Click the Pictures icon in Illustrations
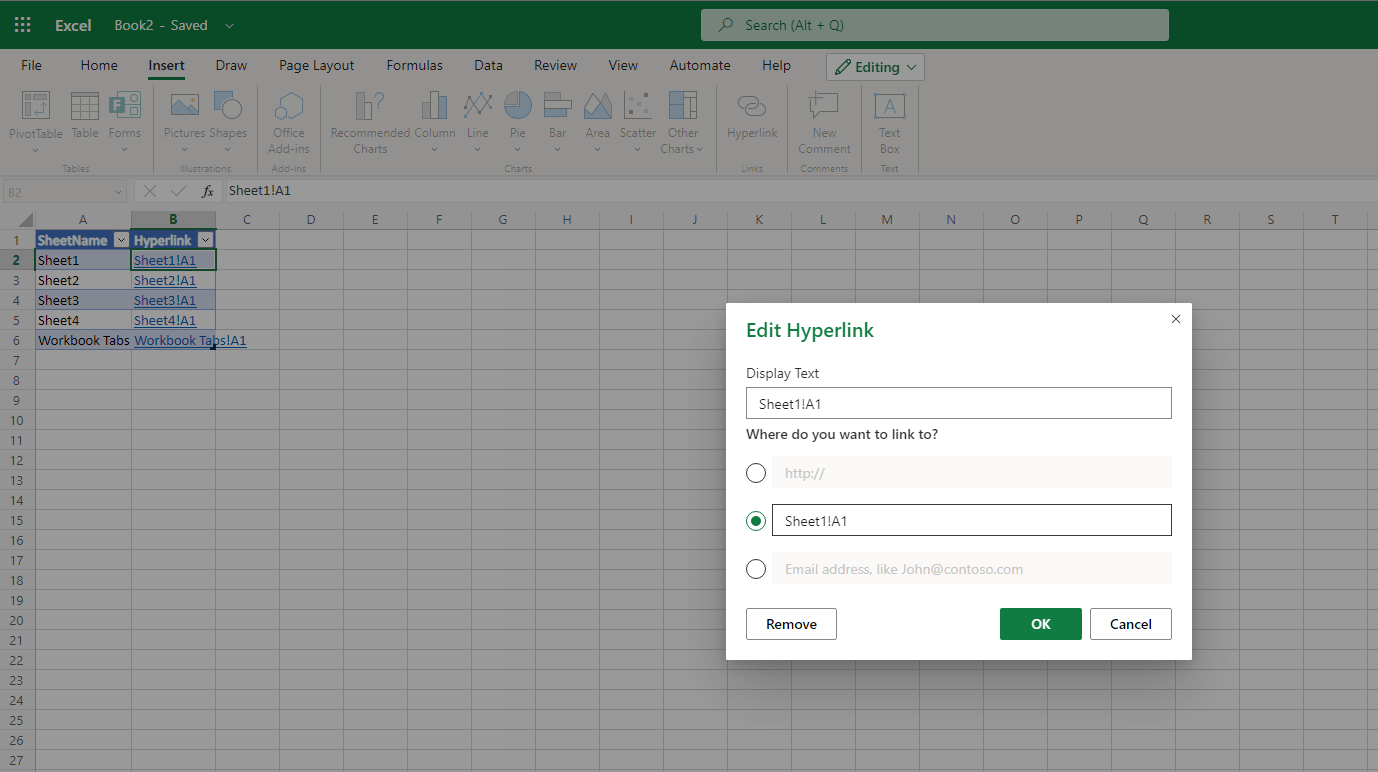Viewport: 1378px width, 772px height. click(184, 106)
